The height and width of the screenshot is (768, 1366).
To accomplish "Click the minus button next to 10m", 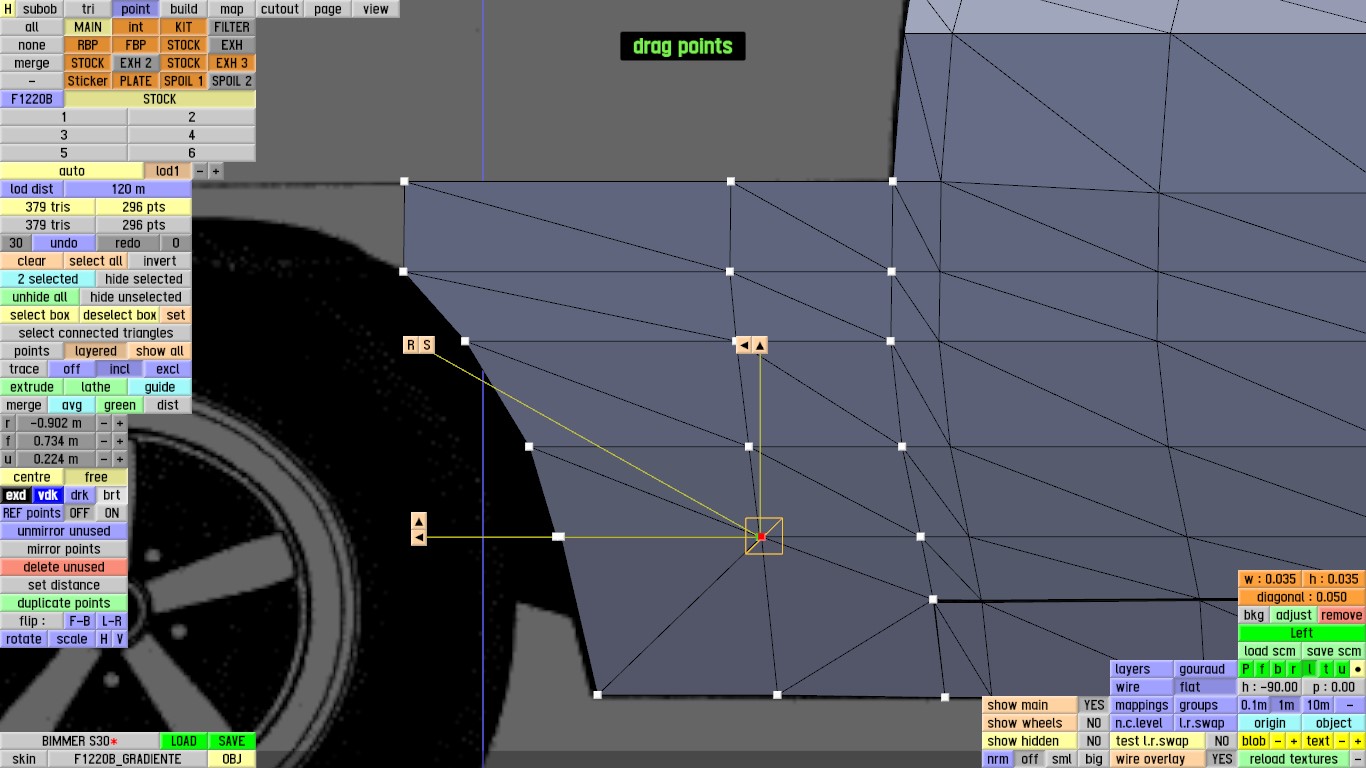I will pos(1350,705).
